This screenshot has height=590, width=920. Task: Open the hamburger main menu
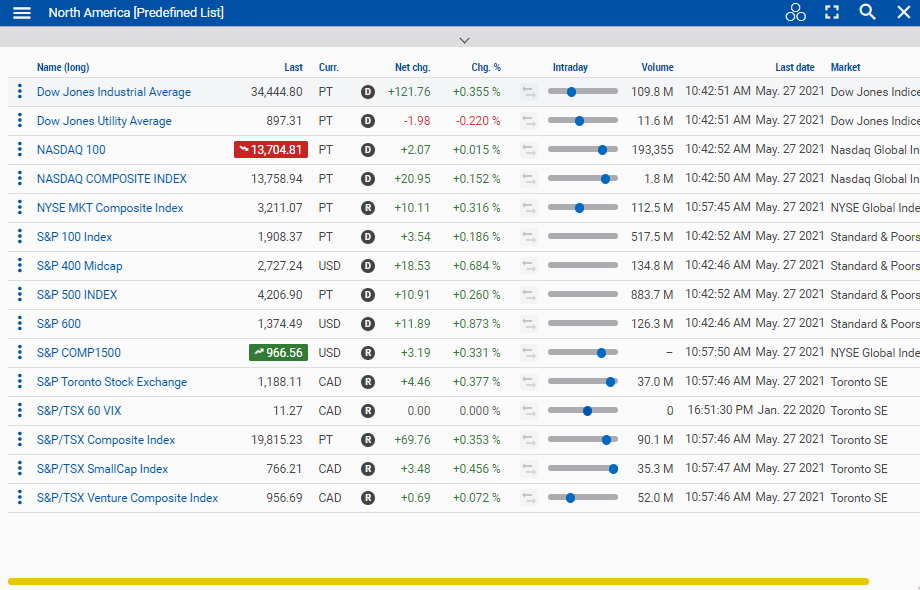22,13
